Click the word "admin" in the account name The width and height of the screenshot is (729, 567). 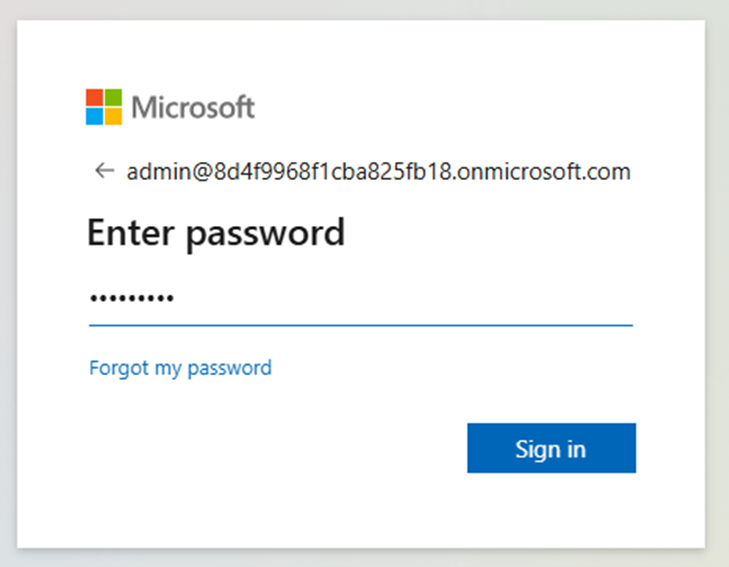tap(159, 171)
